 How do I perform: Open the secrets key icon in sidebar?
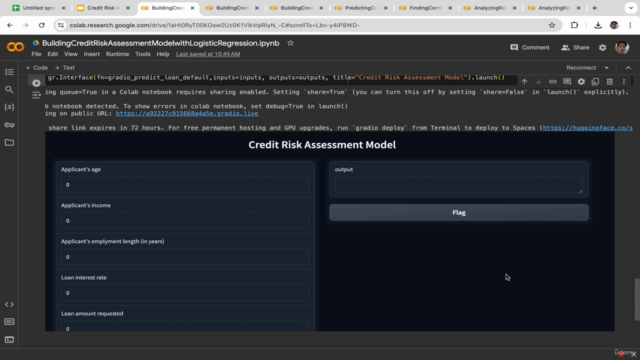point(9,125)
